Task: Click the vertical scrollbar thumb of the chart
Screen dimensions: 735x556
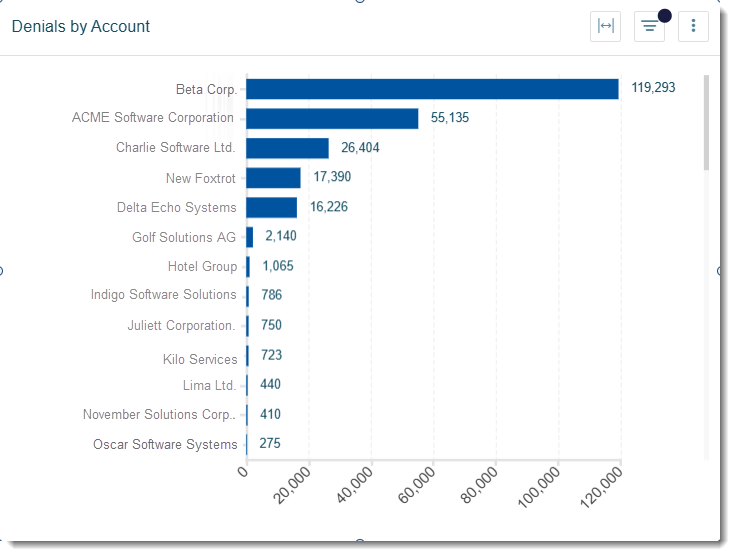Action: pos(706,120)
